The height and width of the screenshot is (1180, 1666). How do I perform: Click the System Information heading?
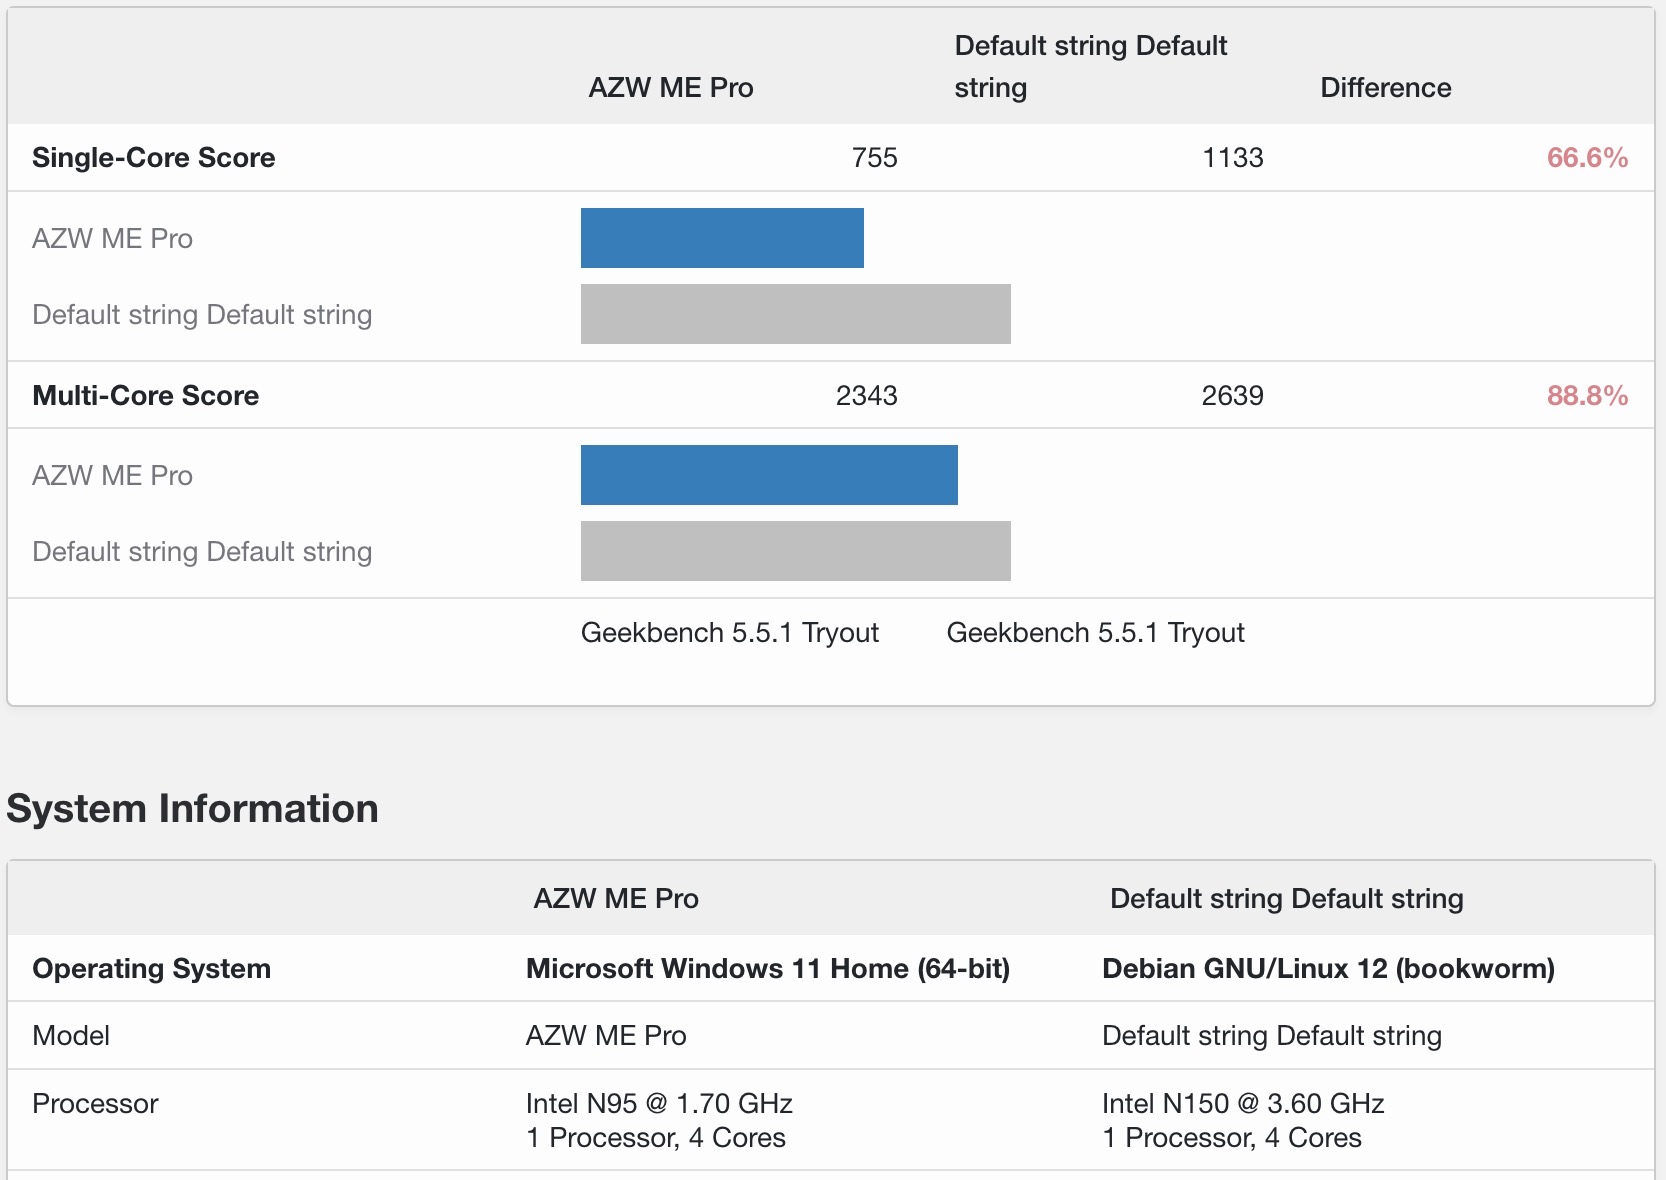(192, 809)
